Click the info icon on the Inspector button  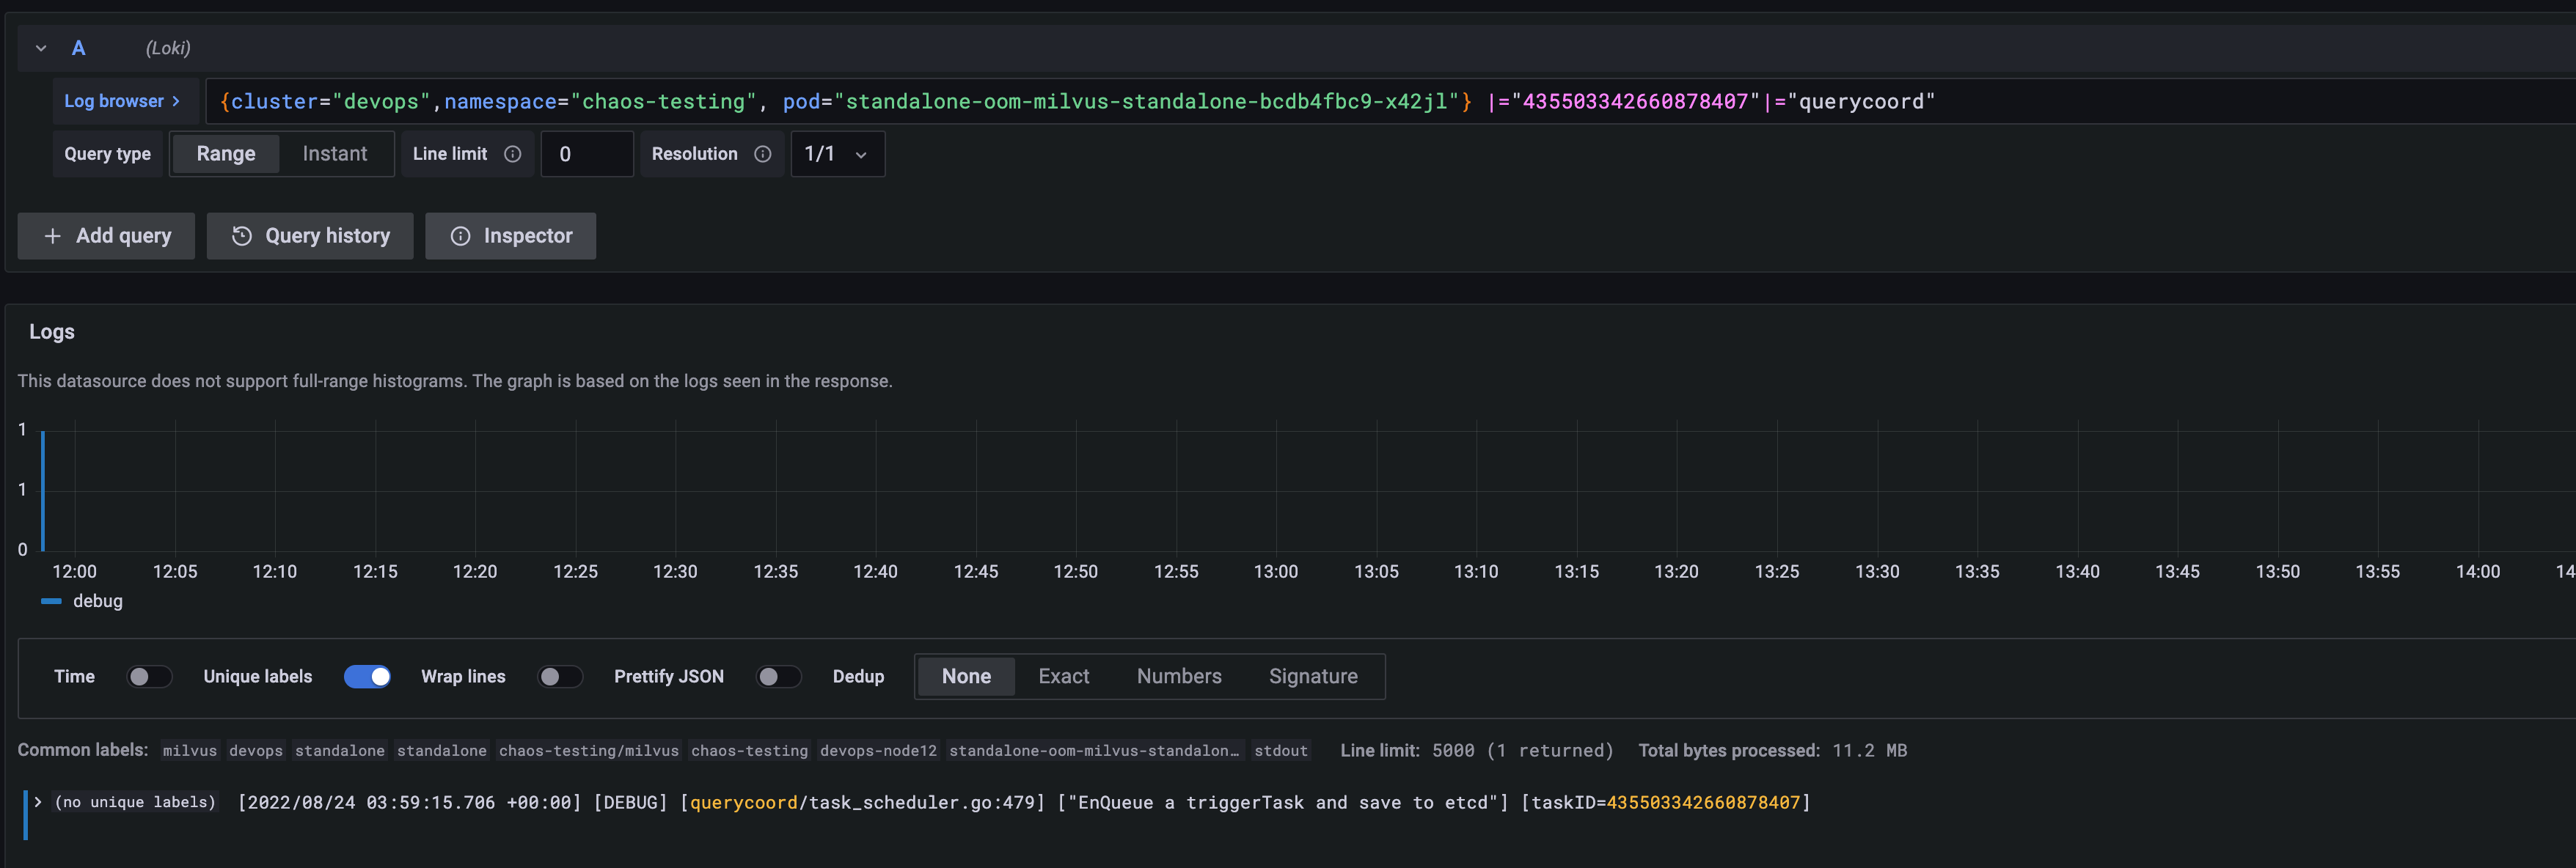(460, 236)
